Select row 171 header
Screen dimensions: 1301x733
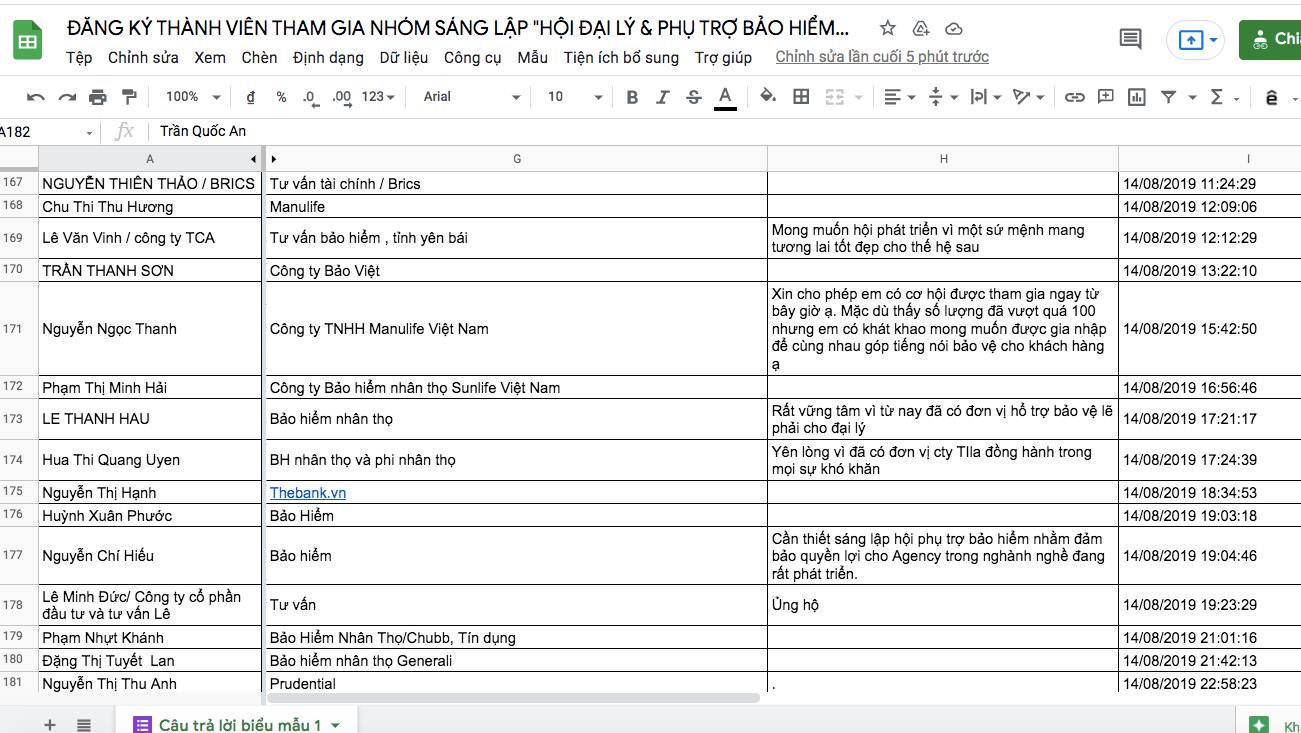click(x=19, y=329)
